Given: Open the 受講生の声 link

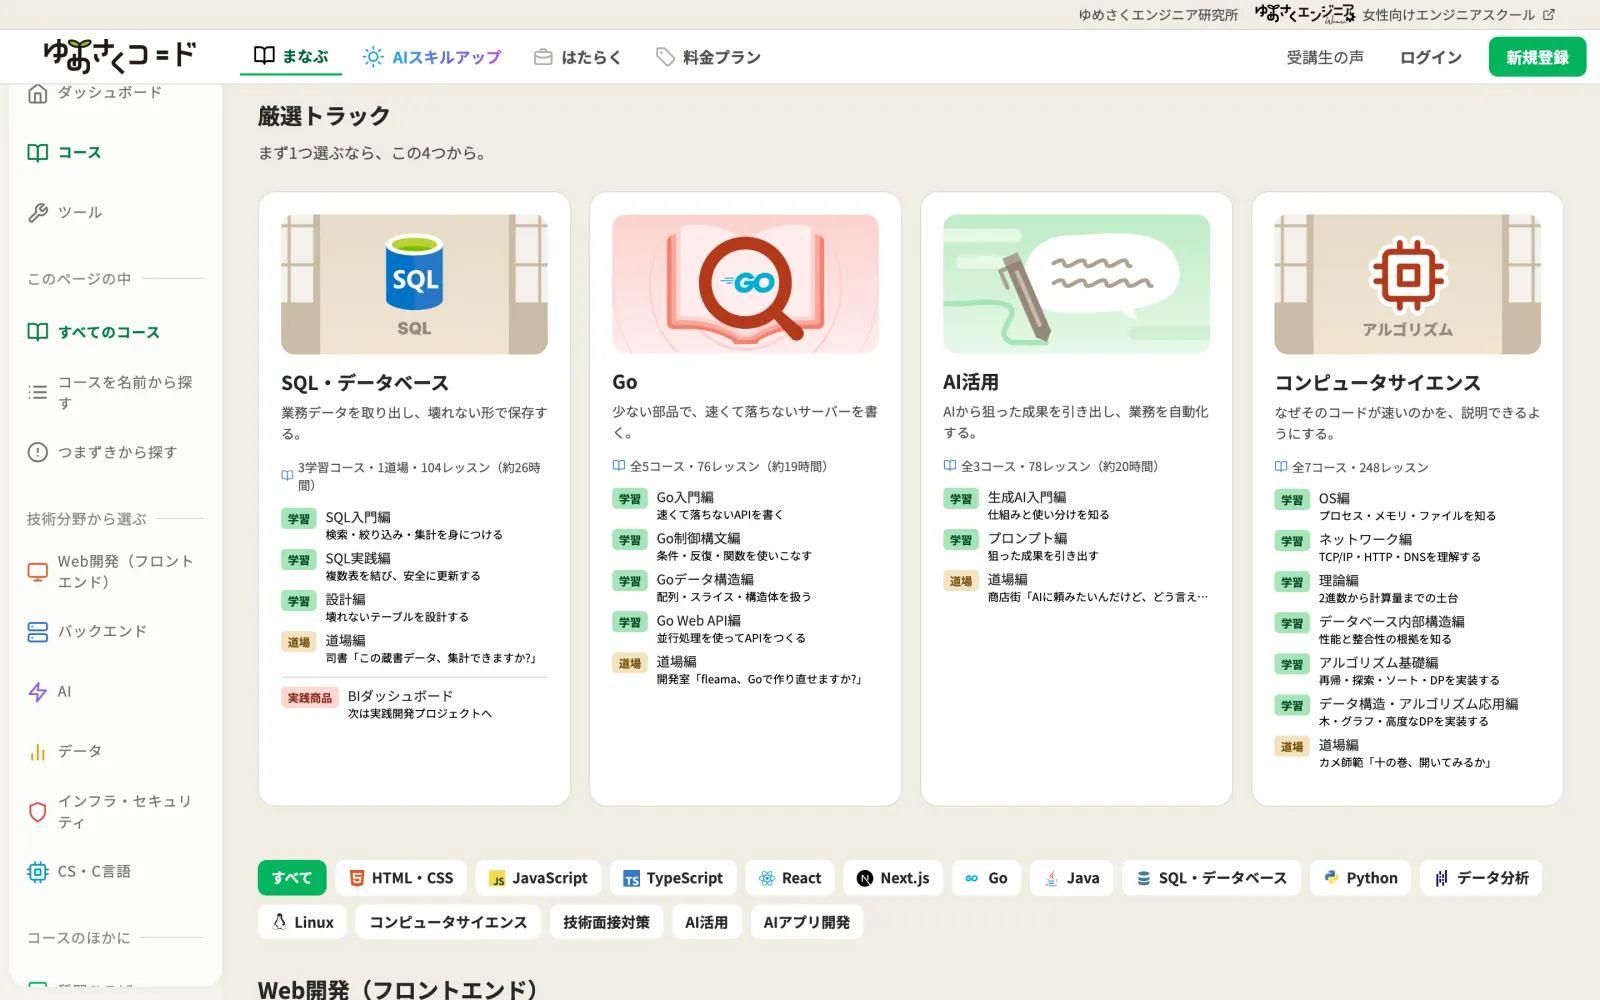Looking at the screenshot, I should pyautogui.click(x=1325, y=57).
